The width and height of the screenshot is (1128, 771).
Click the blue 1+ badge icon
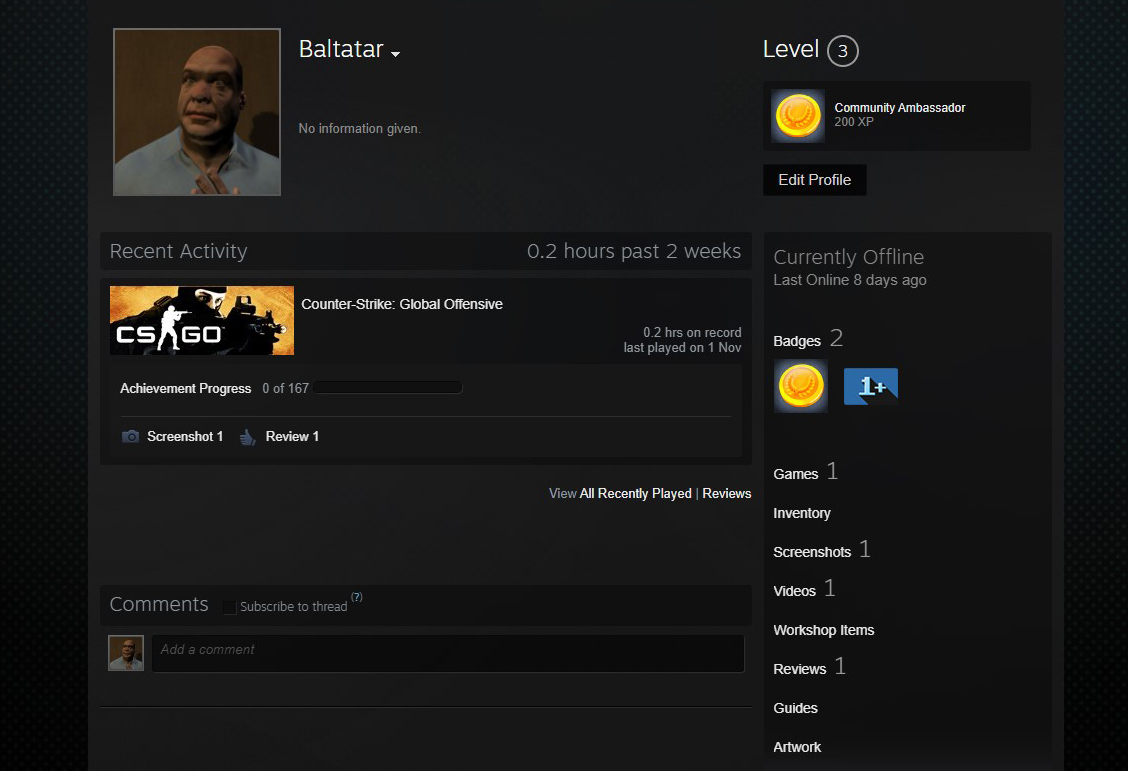tap(870, 386)
